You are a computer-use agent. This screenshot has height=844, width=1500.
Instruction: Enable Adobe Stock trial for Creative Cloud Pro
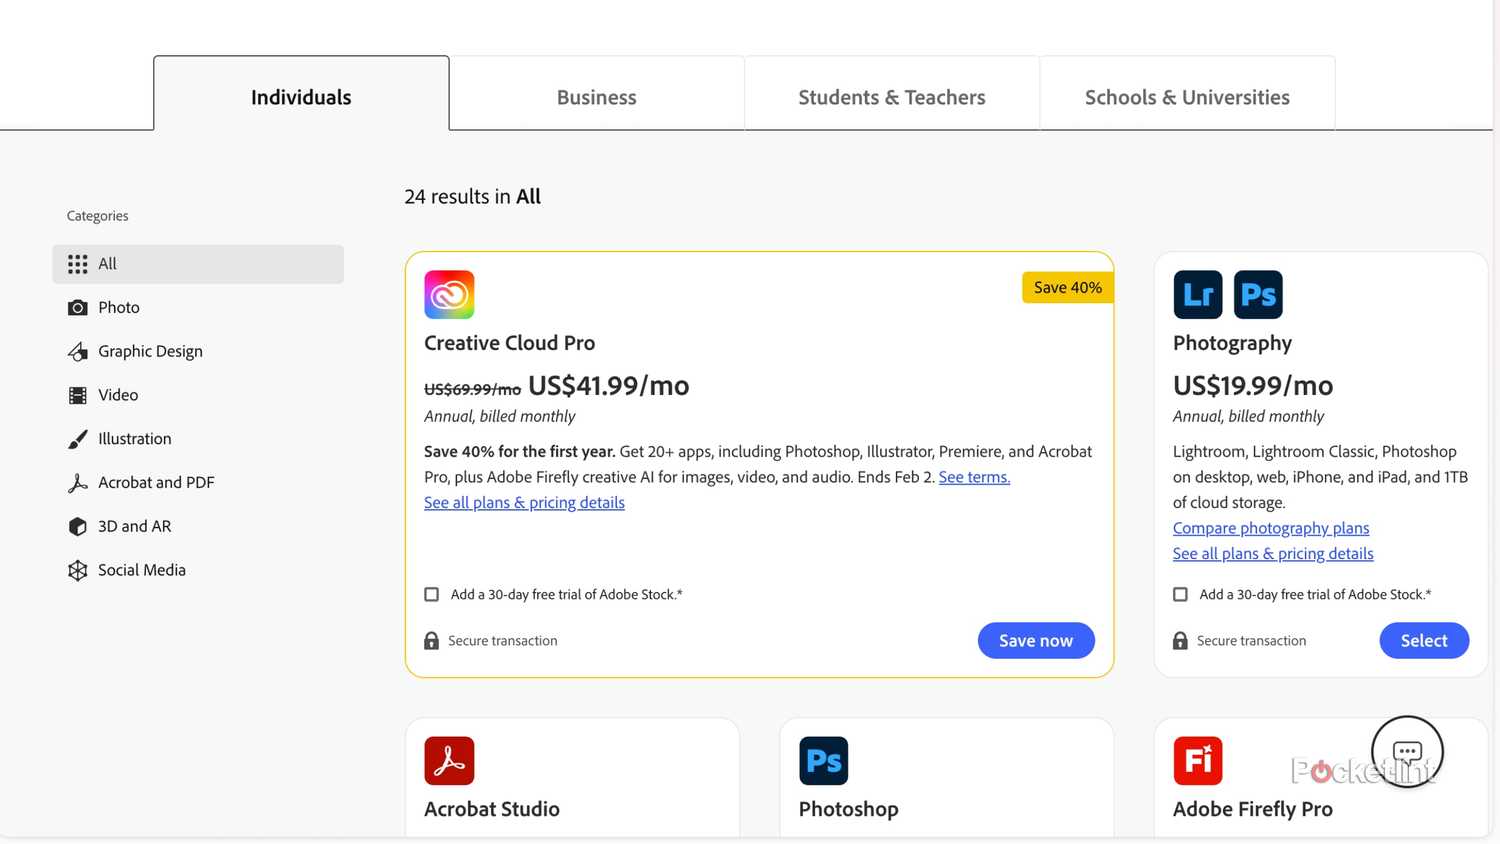click(x=431, y=594)
